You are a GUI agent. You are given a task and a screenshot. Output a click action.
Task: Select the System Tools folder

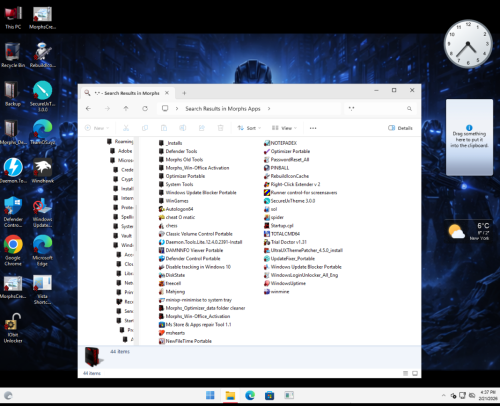[176, 184]
